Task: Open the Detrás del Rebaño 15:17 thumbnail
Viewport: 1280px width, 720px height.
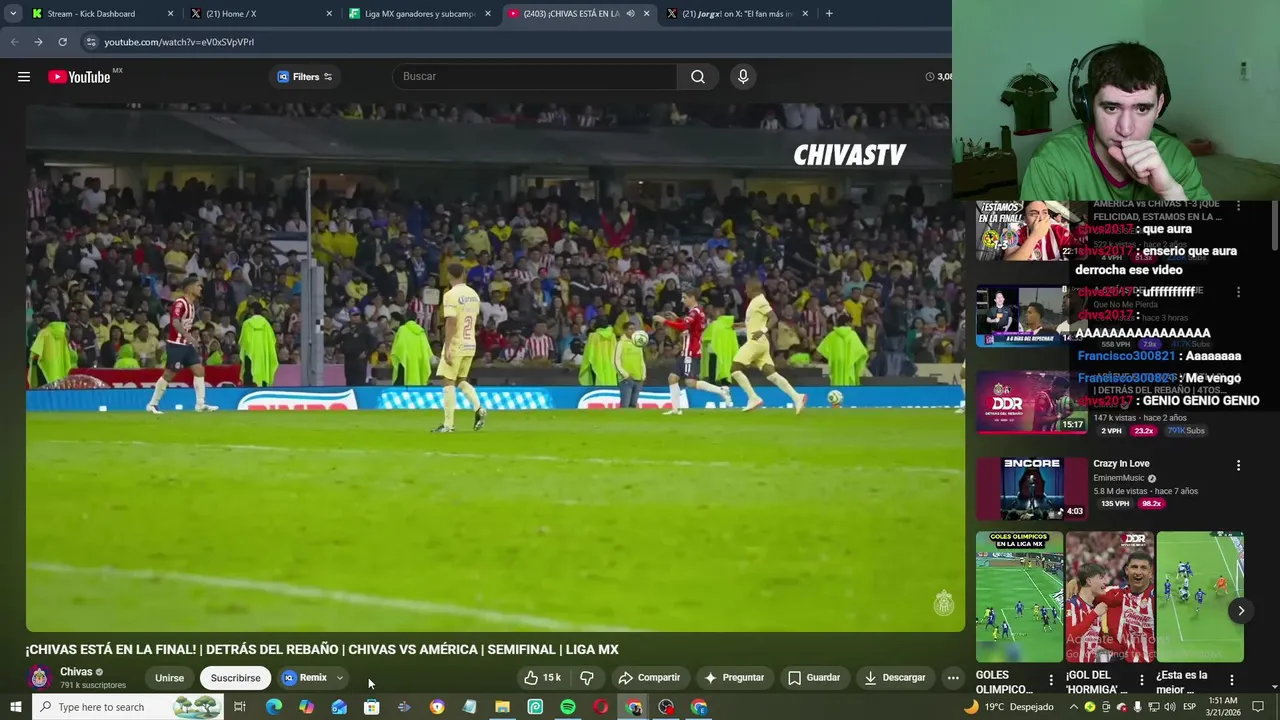Action: click(1031, 402)
